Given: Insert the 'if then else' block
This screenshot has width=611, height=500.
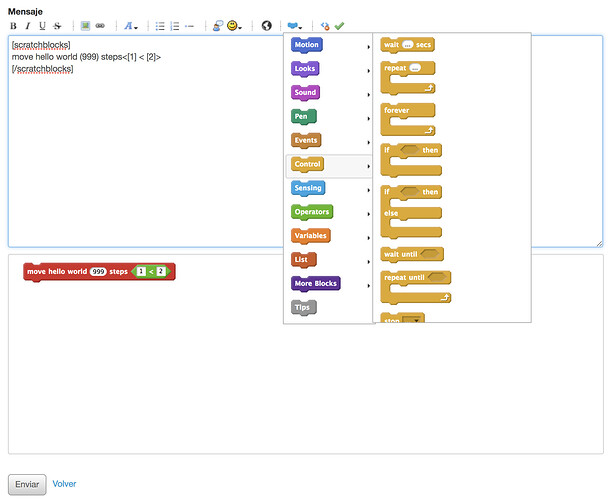Looking at the screenshot, I should point(411,212).
